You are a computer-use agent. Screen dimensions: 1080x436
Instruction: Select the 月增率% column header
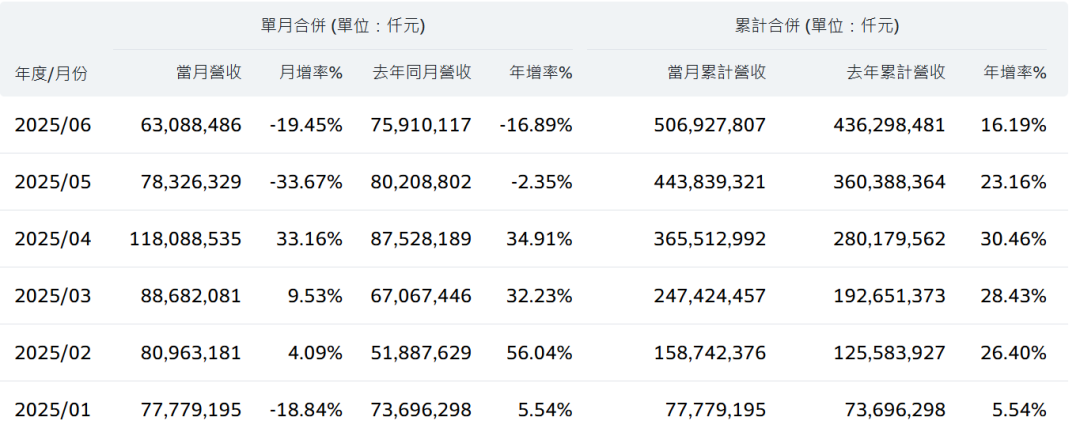[x=310, y=72]
